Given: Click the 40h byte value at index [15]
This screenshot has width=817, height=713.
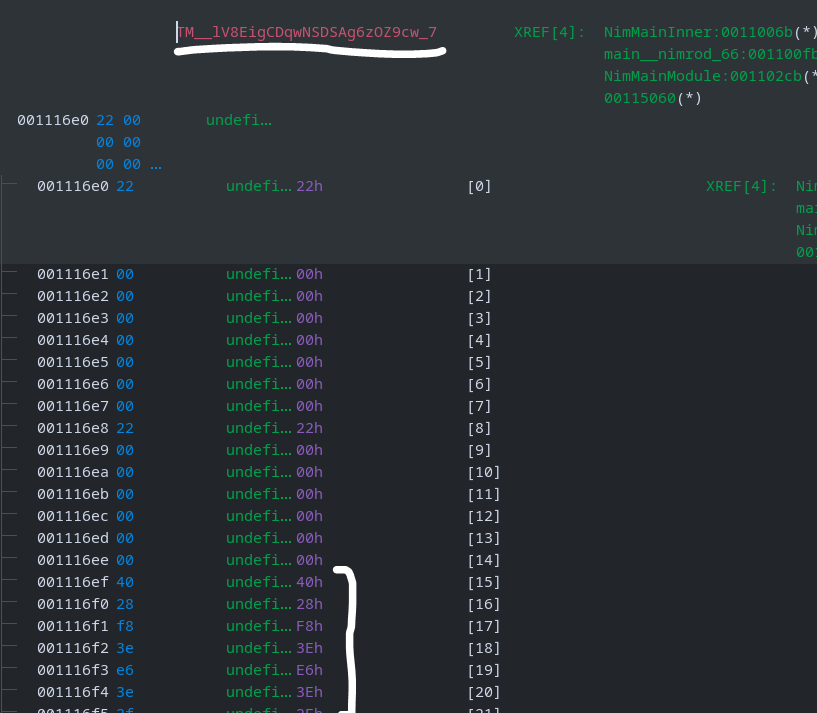Looking at the screenshot, I should [x=309, y=582].
